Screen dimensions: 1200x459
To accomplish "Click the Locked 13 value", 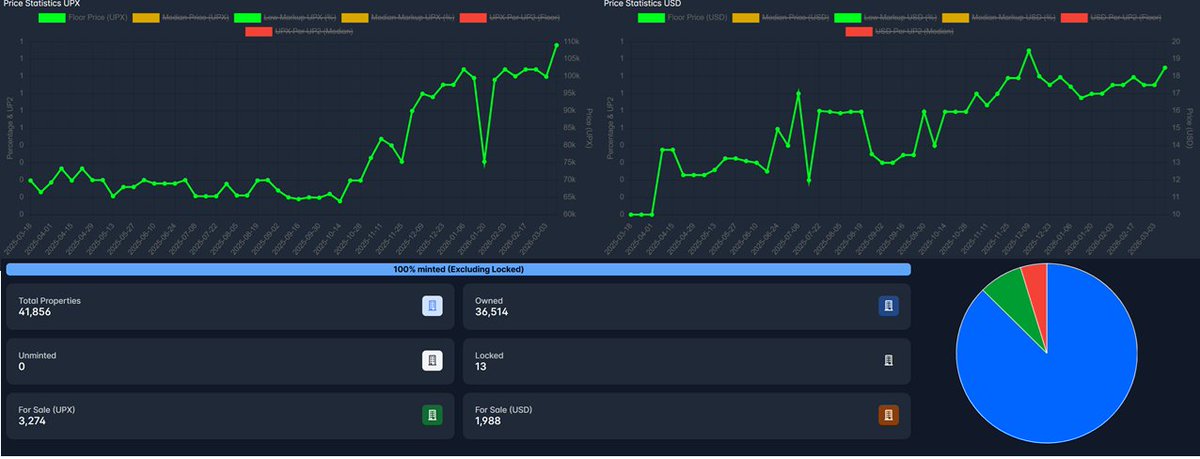I will point(481,367).
